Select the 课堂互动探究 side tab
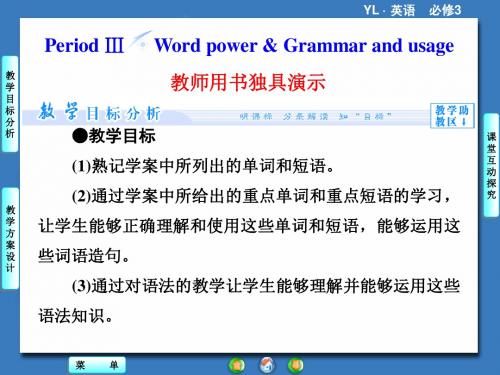 coord(491,165)
